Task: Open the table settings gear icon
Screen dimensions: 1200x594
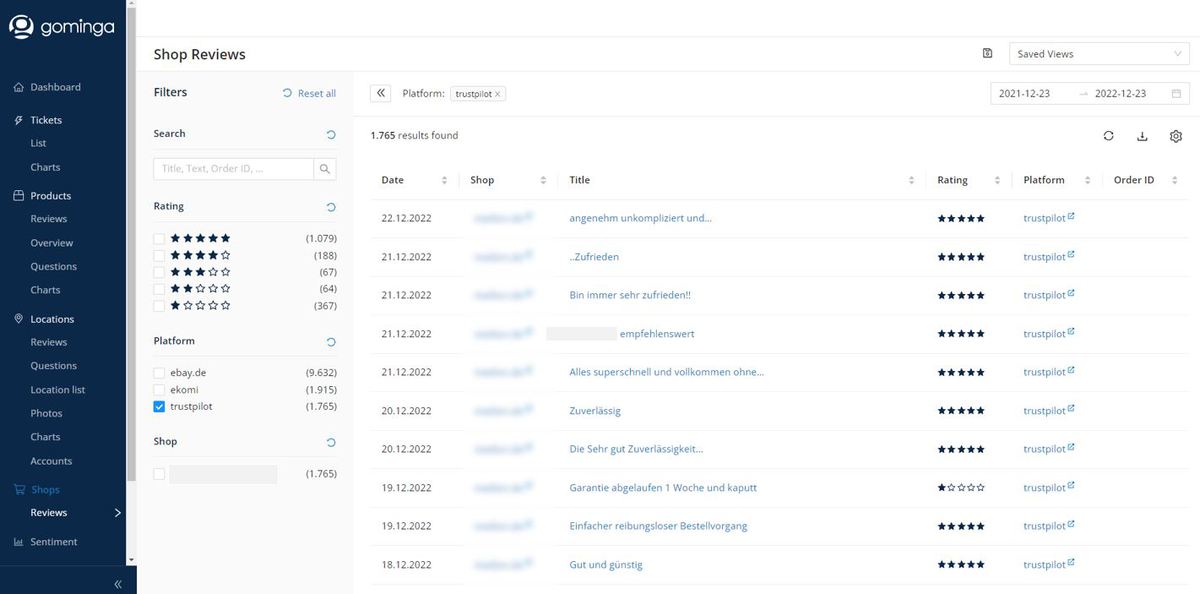Action: tap(1176, 136)
